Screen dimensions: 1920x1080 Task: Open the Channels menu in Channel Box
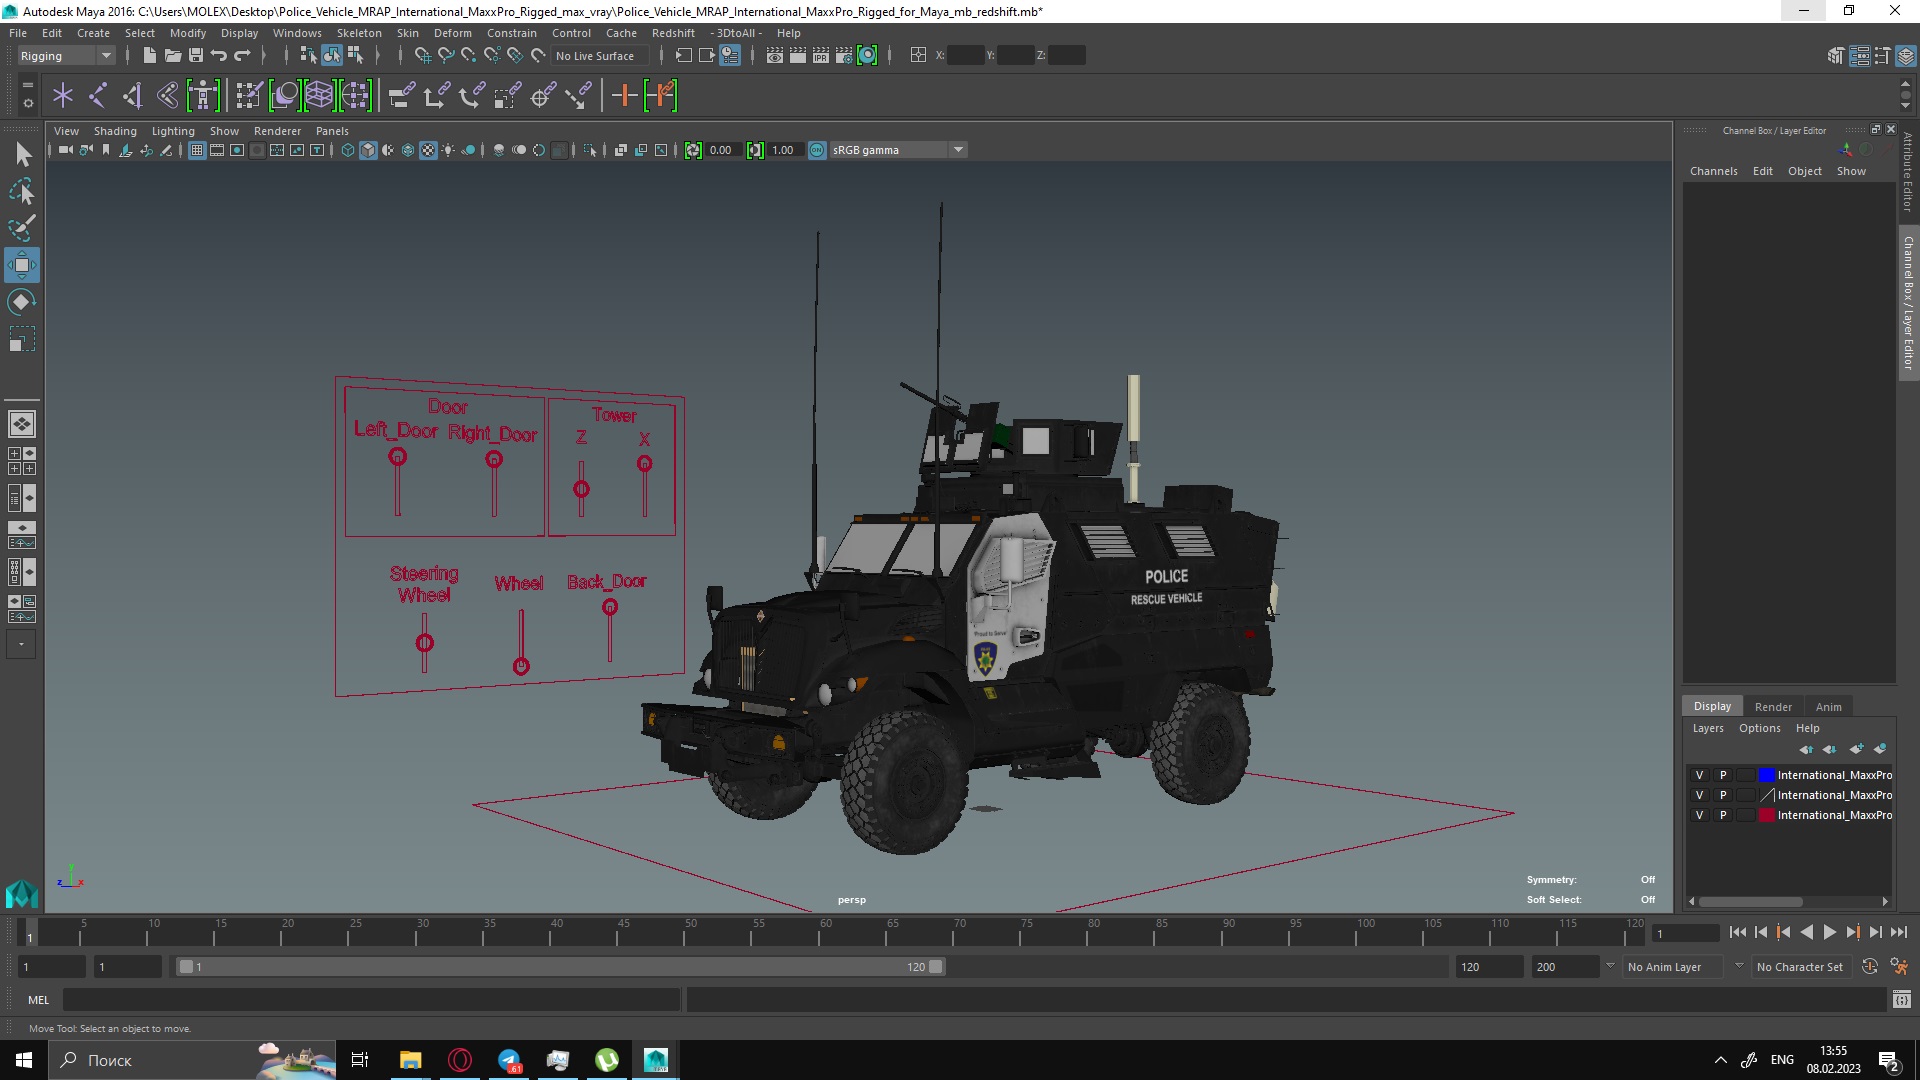pyautogui.click(x=1713, y=171)
